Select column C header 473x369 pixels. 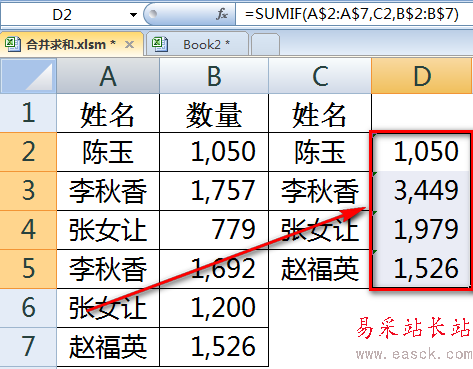320,76
